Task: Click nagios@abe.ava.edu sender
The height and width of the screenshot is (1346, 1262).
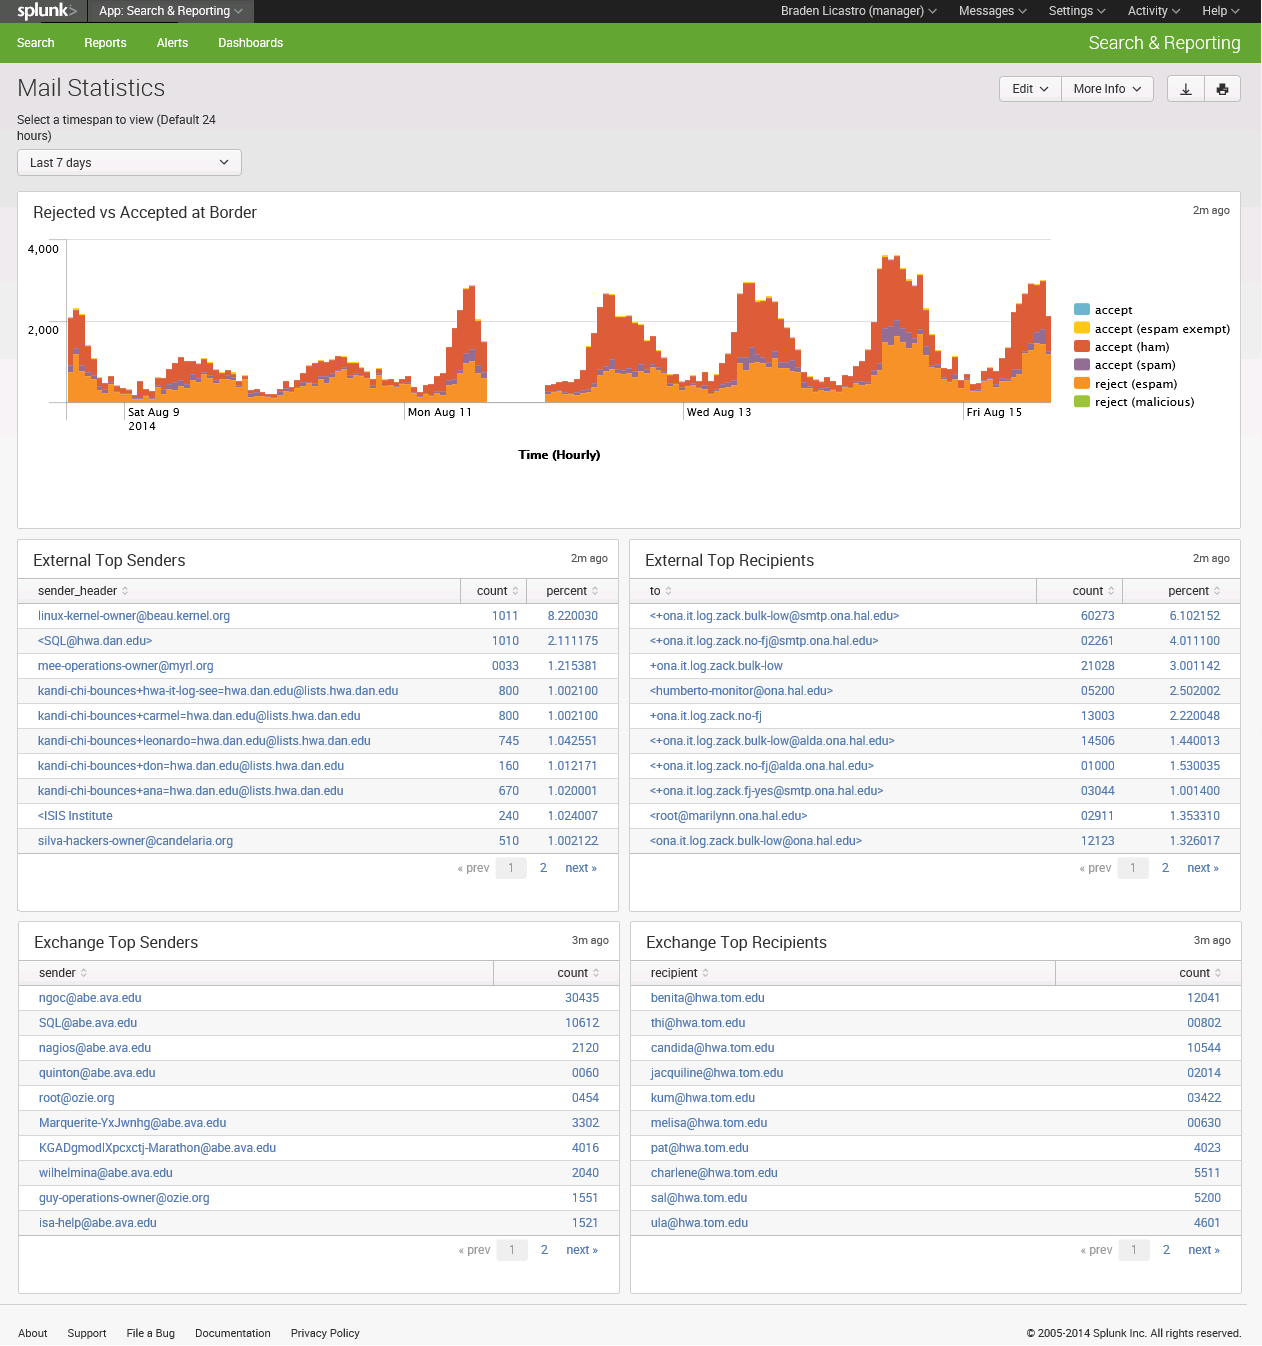Action: [95, 1048]
